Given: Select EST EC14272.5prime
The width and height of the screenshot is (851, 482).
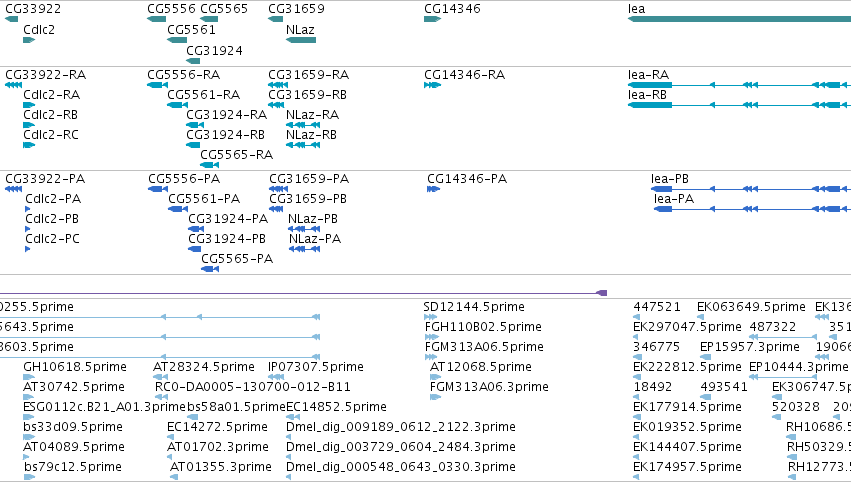Looking at the screenshot, I should (218, 428).
